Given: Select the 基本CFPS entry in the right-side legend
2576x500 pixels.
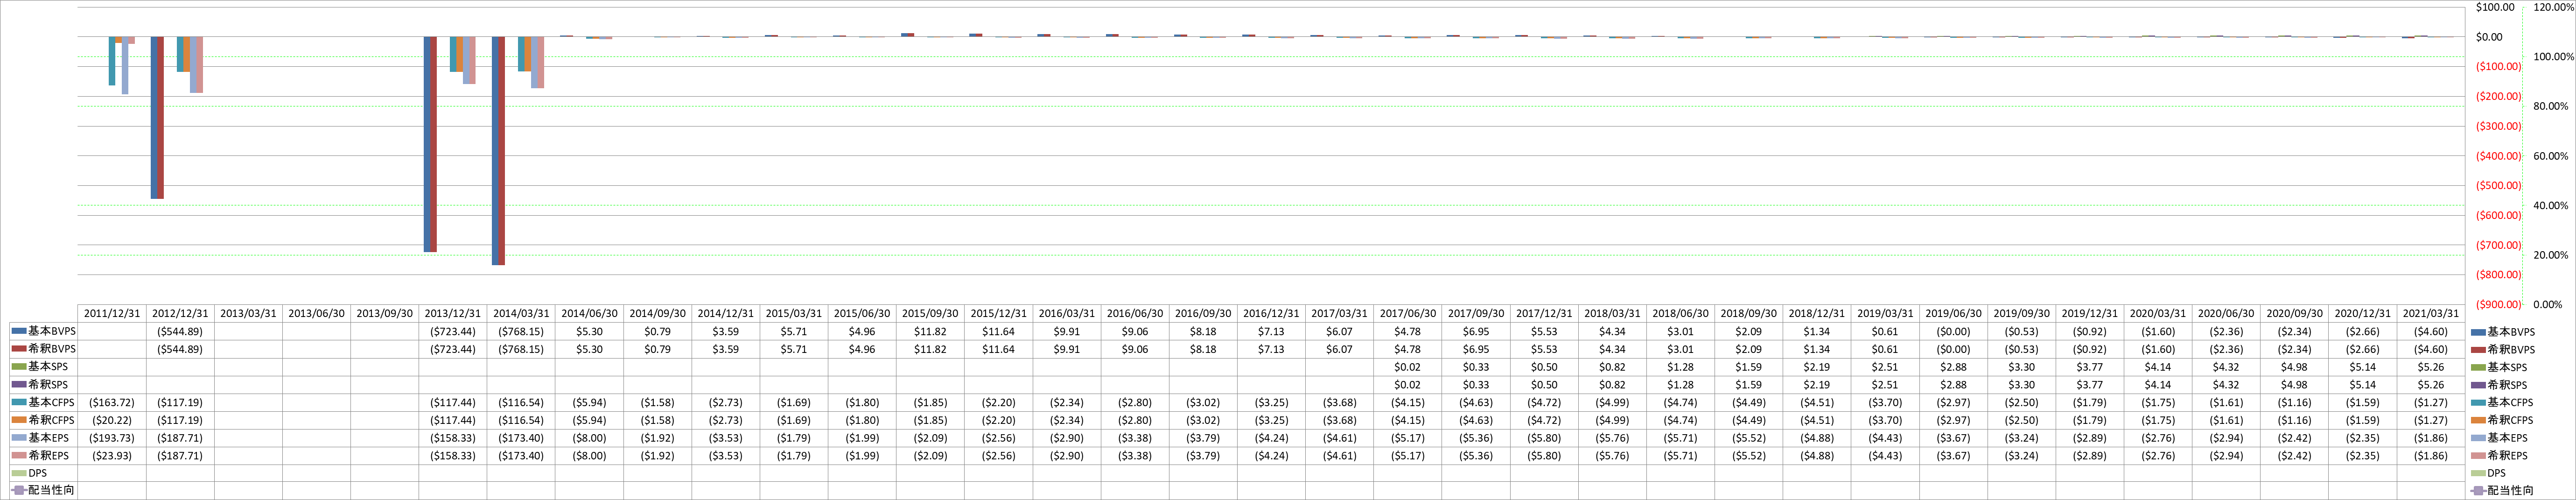Looking at the screenshot, I should tap(2502, 403).
